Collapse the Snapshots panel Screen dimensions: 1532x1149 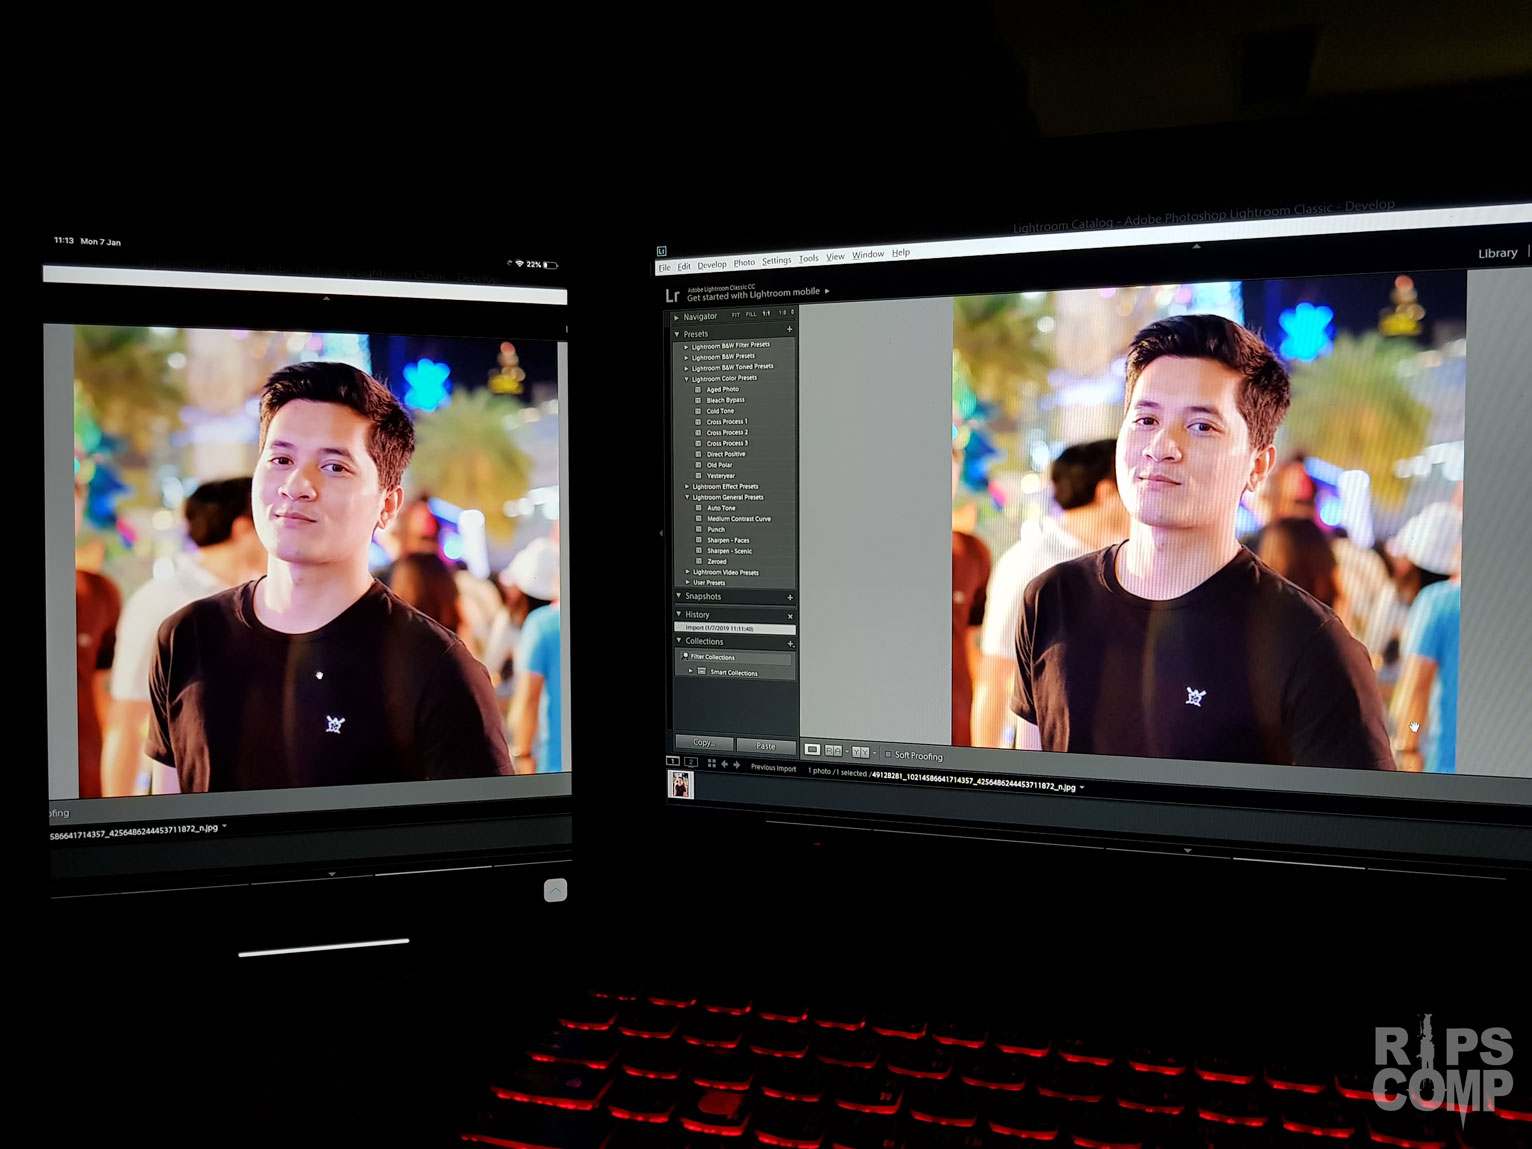pos(679,597)
